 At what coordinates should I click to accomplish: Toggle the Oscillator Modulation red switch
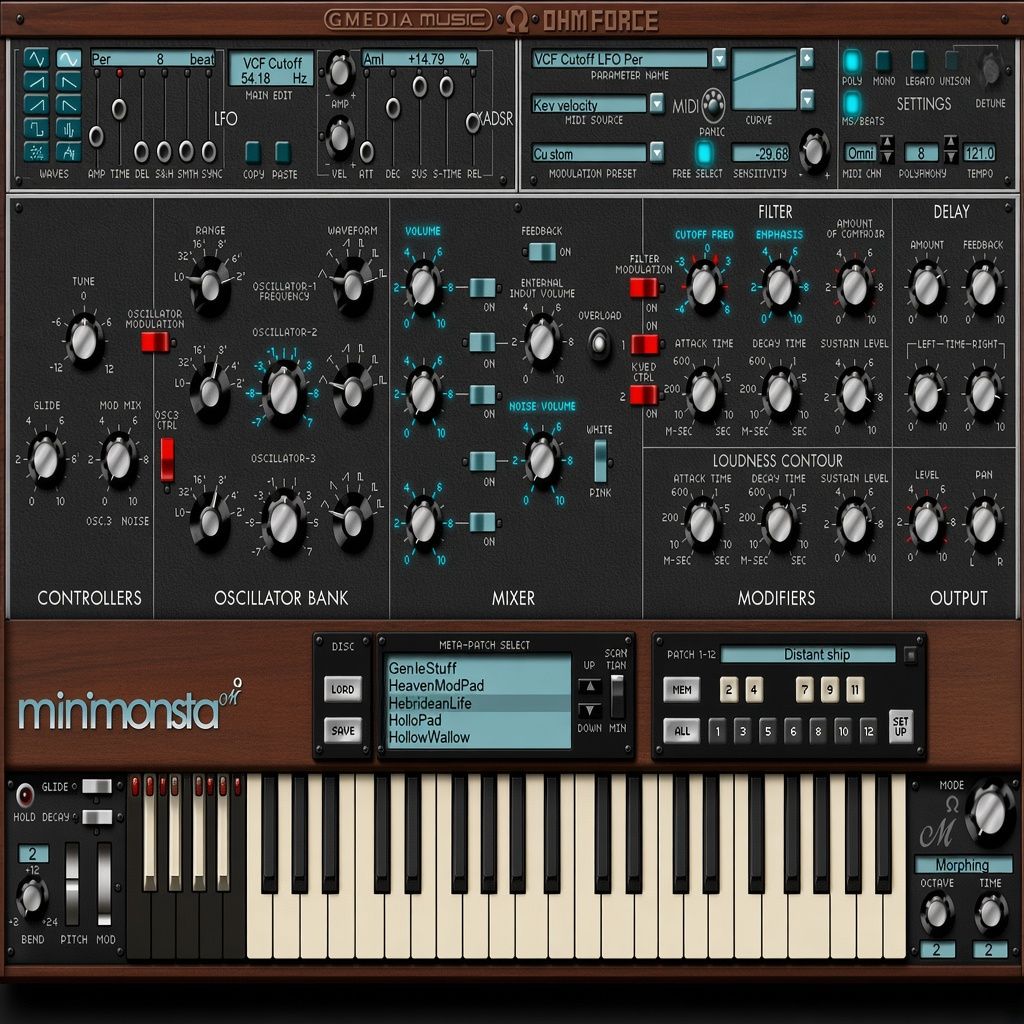point(155,342)
